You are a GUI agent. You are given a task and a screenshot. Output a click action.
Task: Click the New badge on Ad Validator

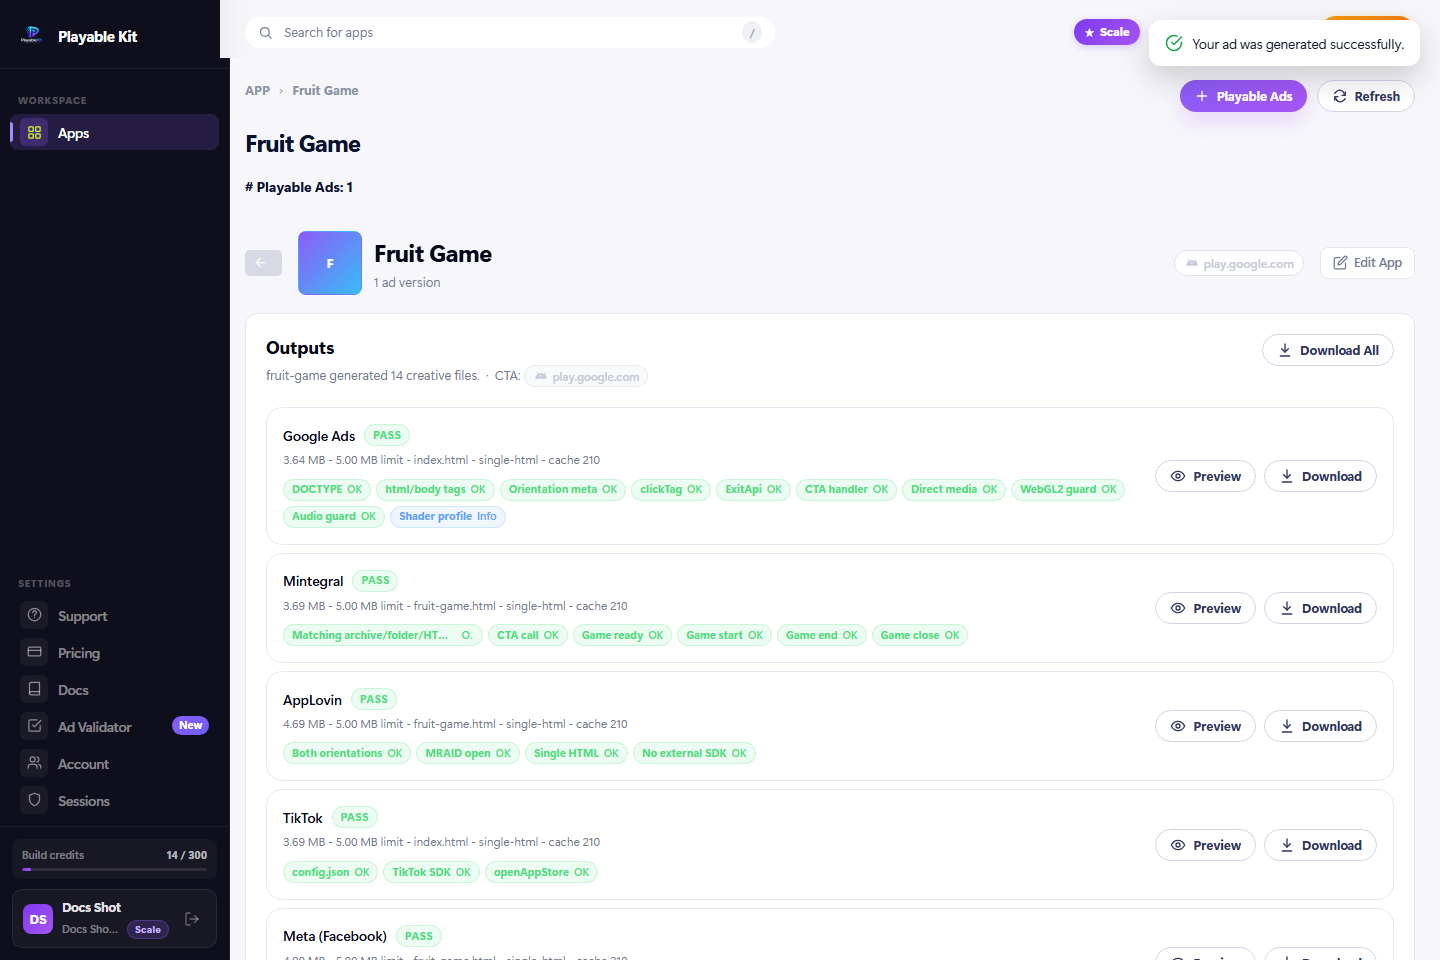pyautogui.click(x=190, y=725)
